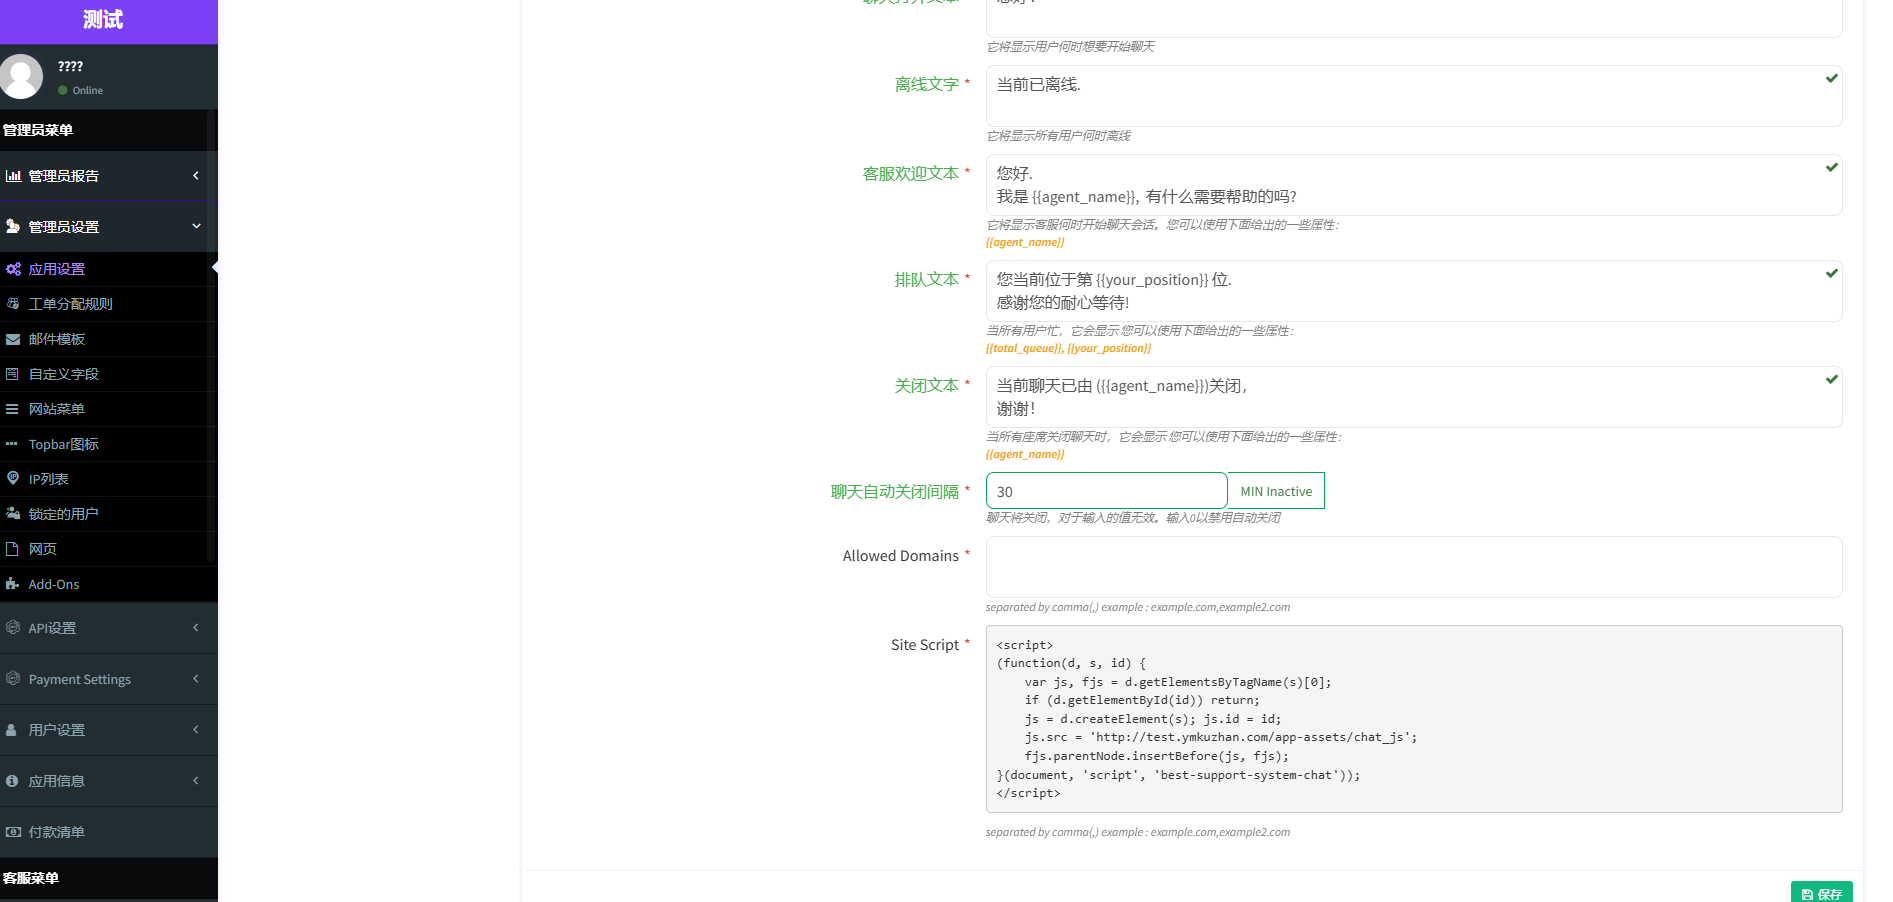Open the 用户设置 menu item
Viewport: 1893px width, 902px height.
[100, 730]
